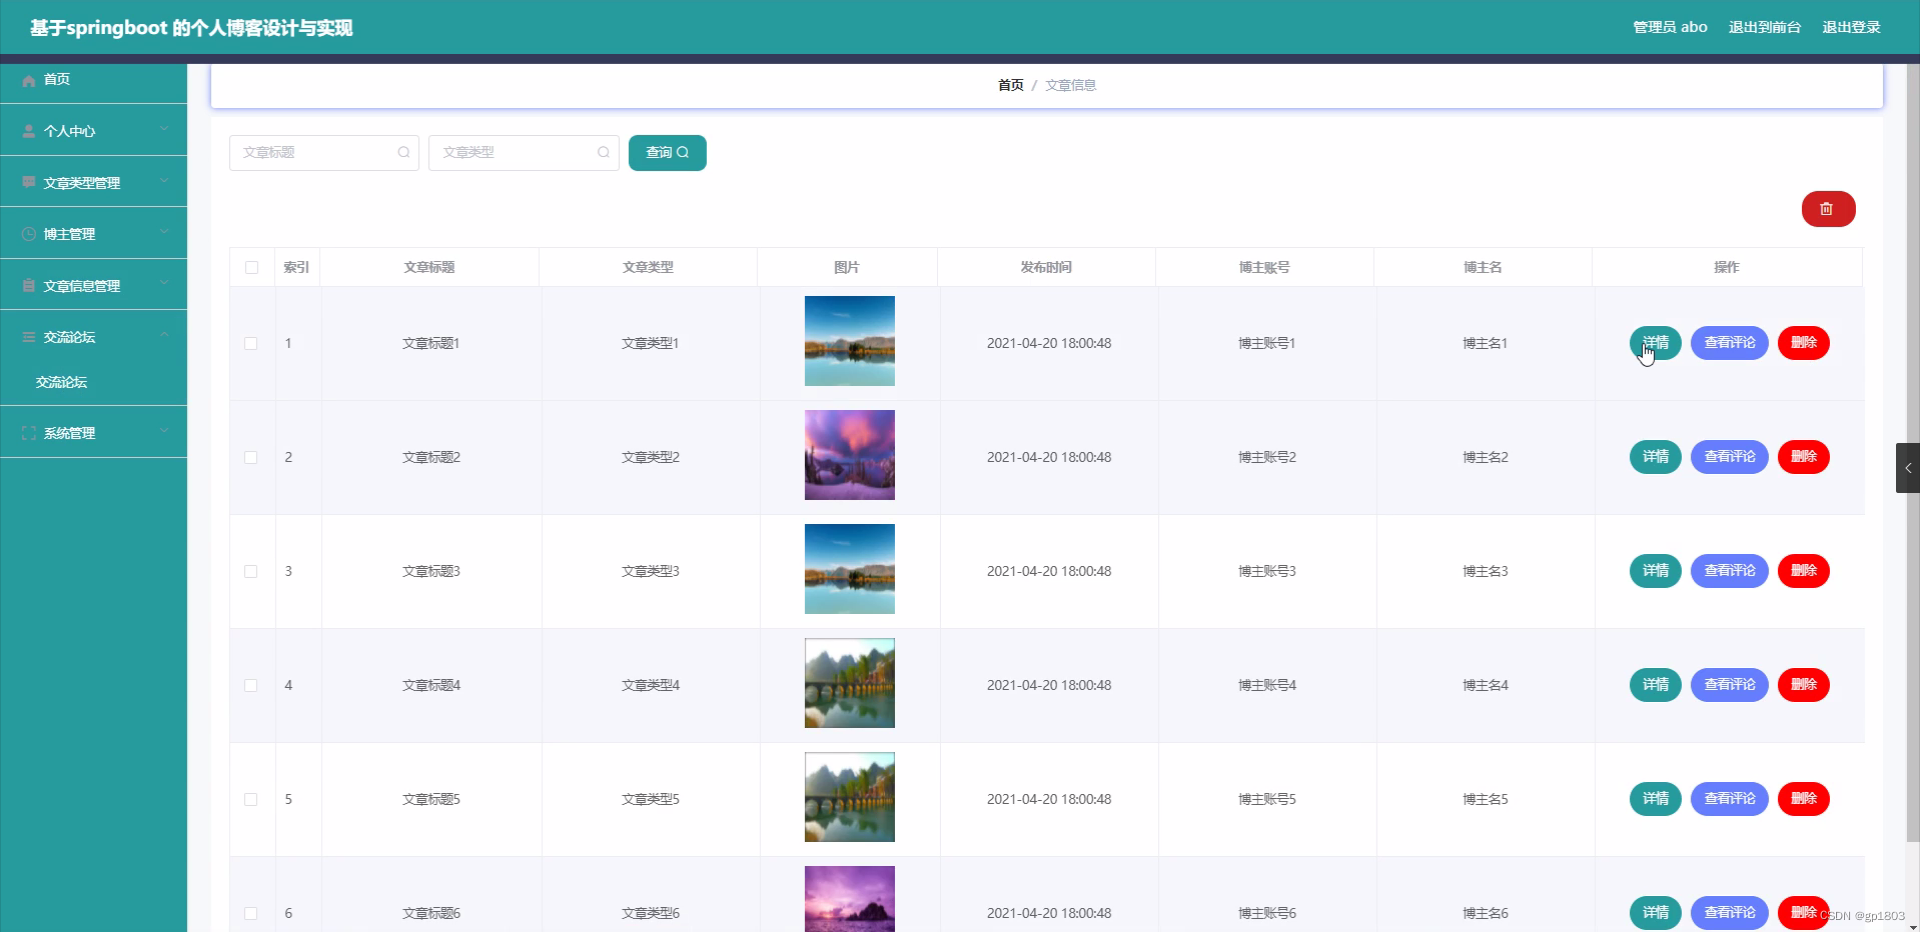Toggle the select-all checkbox in table header

[x=251, y=267]
